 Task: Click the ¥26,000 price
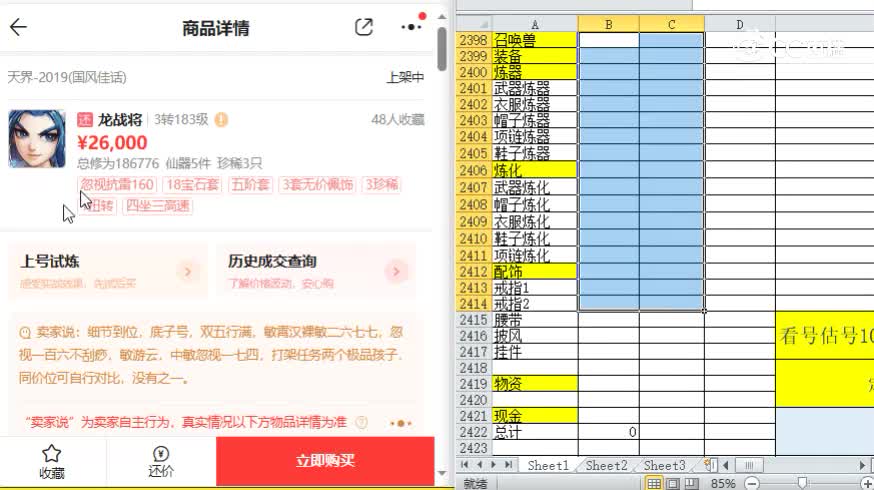click(112, 143)
